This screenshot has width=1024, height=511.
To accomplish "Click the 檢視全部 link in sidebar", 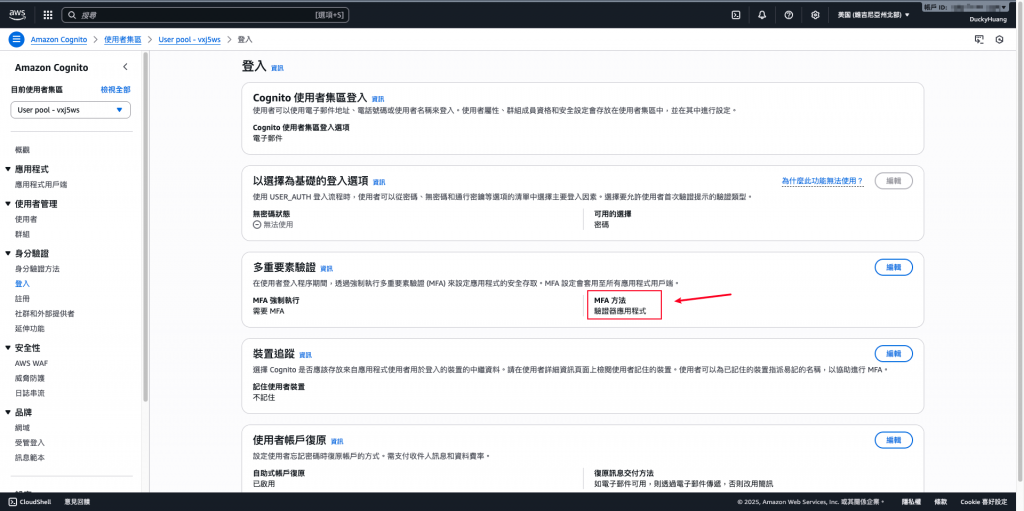I will (116, 90).
